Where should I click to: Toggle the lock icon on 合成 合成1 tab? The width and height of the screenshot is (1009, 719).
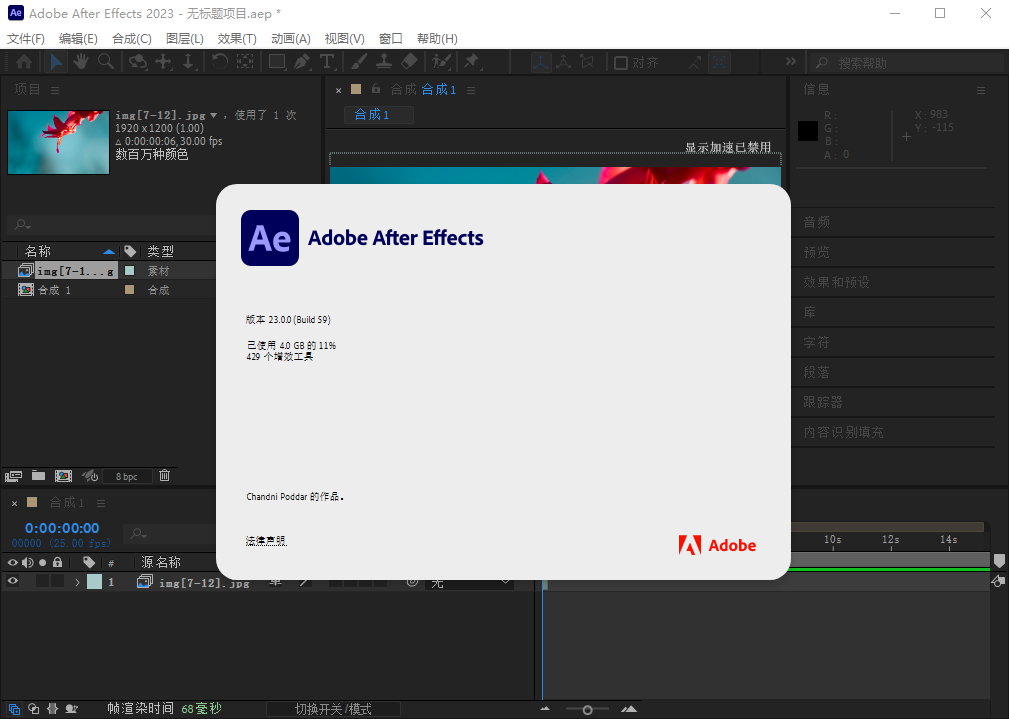[376, 89]
